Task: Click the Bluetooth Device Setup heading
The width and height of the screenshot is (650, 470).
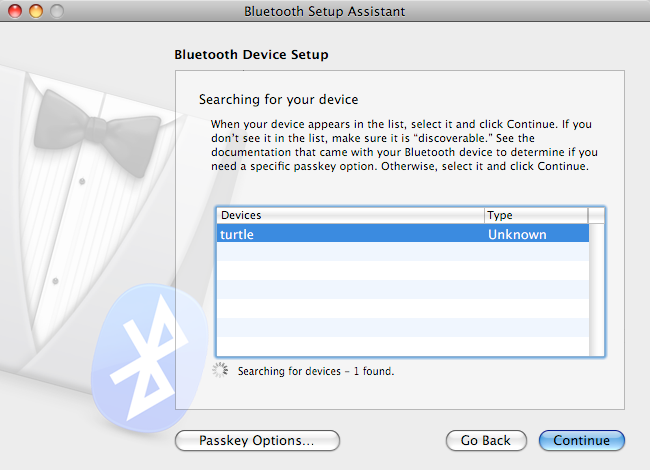Action: coord(251,54)
